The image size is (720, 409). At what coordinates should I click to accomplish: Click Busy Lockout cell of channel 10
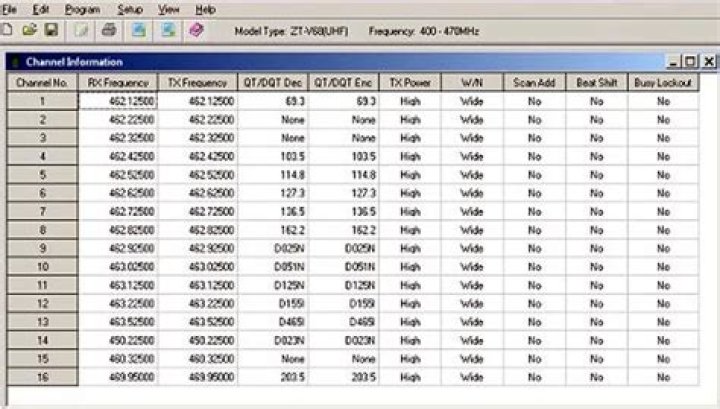pyautogui.click(x=663, y=266)
